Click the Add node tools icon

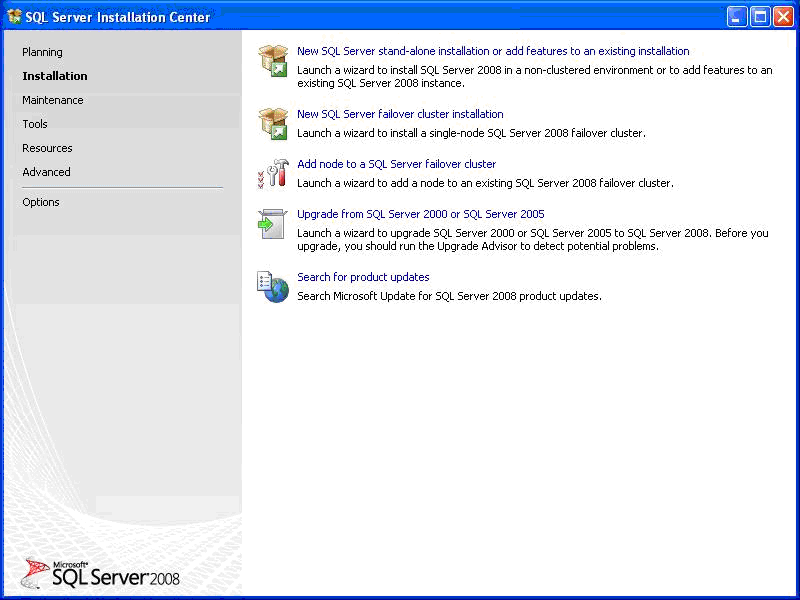273,174
